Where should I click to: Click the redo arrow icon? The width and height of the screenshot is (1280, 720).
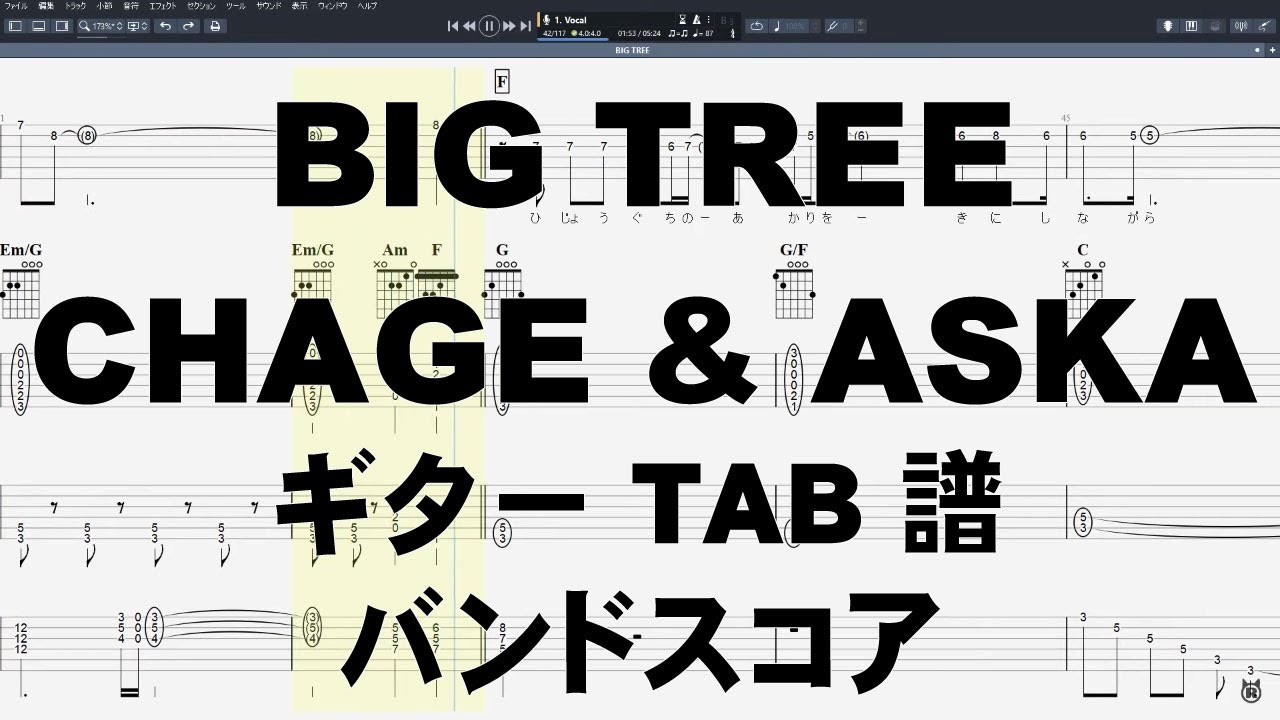click(189, 26)
